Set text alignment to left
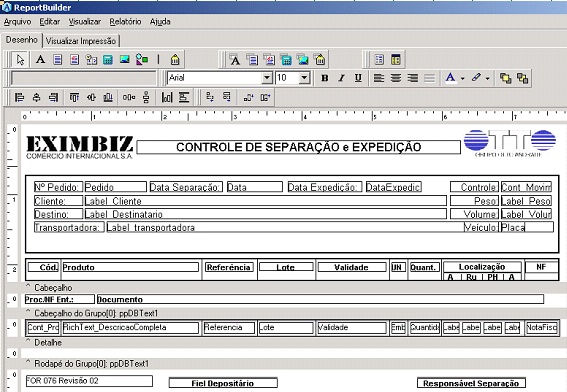 pos(379,78)
